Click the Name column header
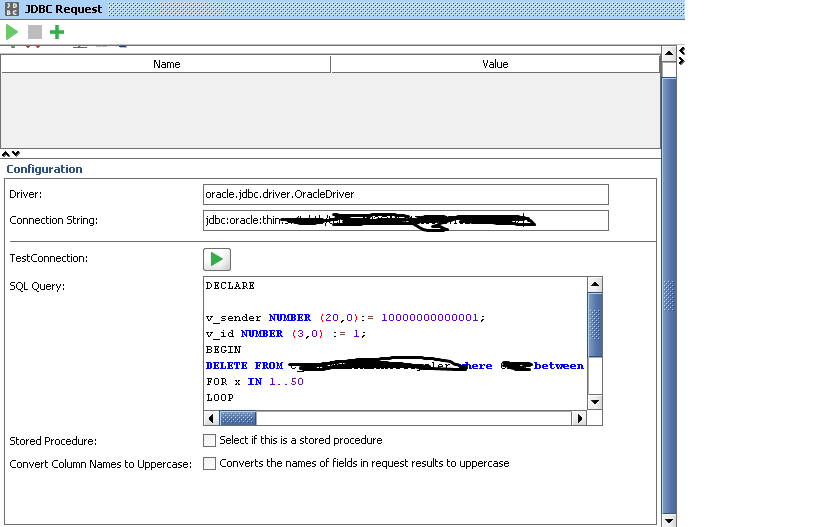Screen dimensions: 819x527 click(166, 64)
